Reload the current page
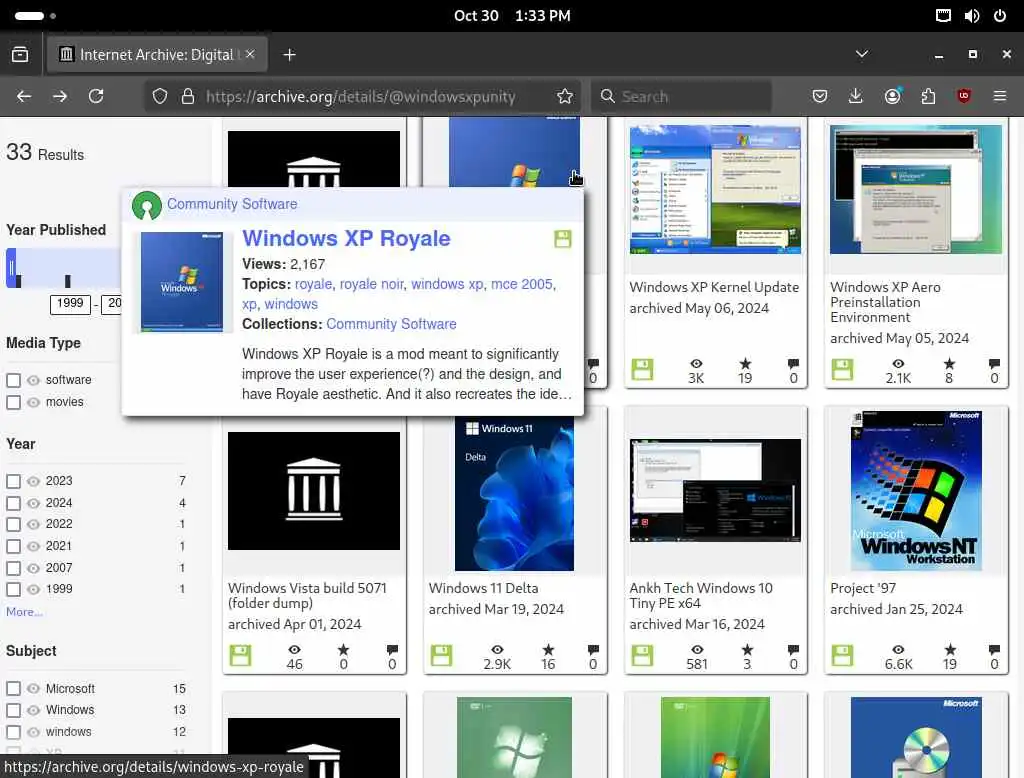1024x778 pixels. click(96, 96)
